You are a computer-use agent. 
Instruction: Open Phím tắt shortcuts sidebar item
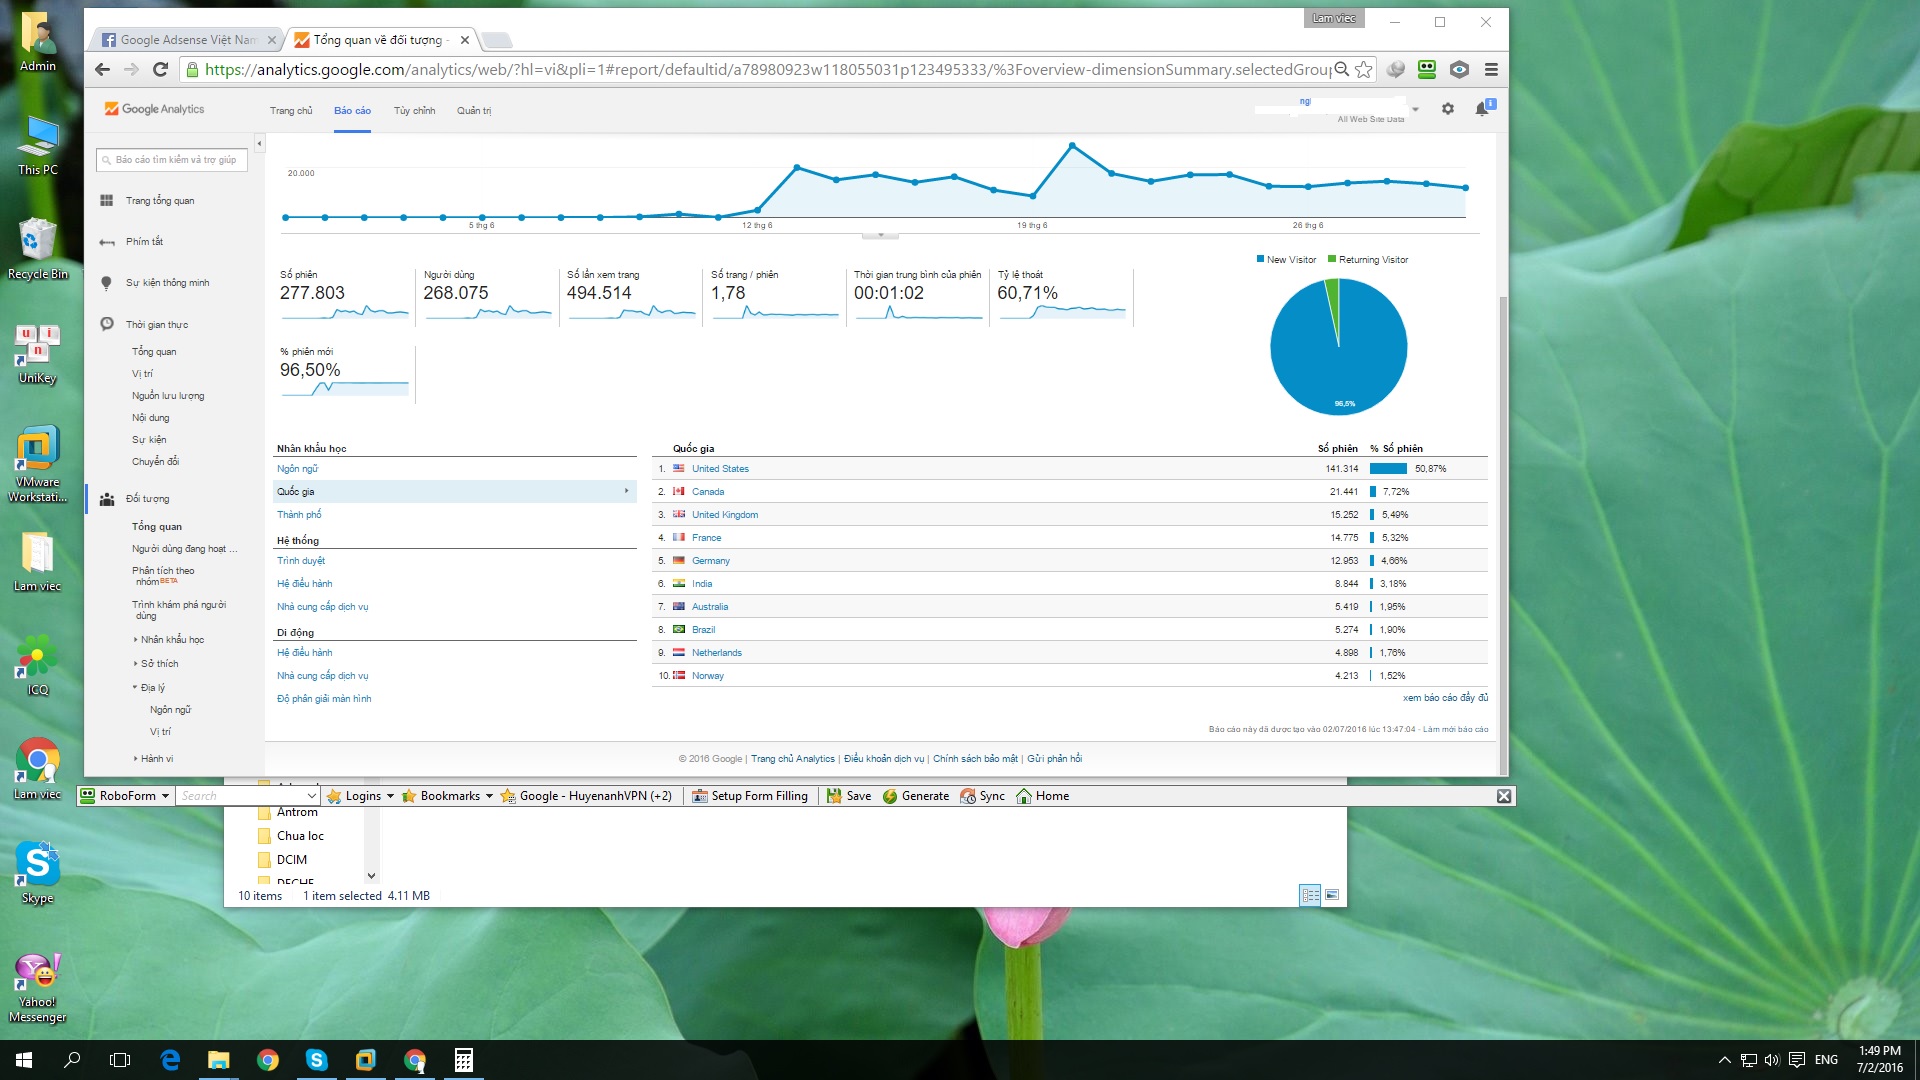(144, 242)
